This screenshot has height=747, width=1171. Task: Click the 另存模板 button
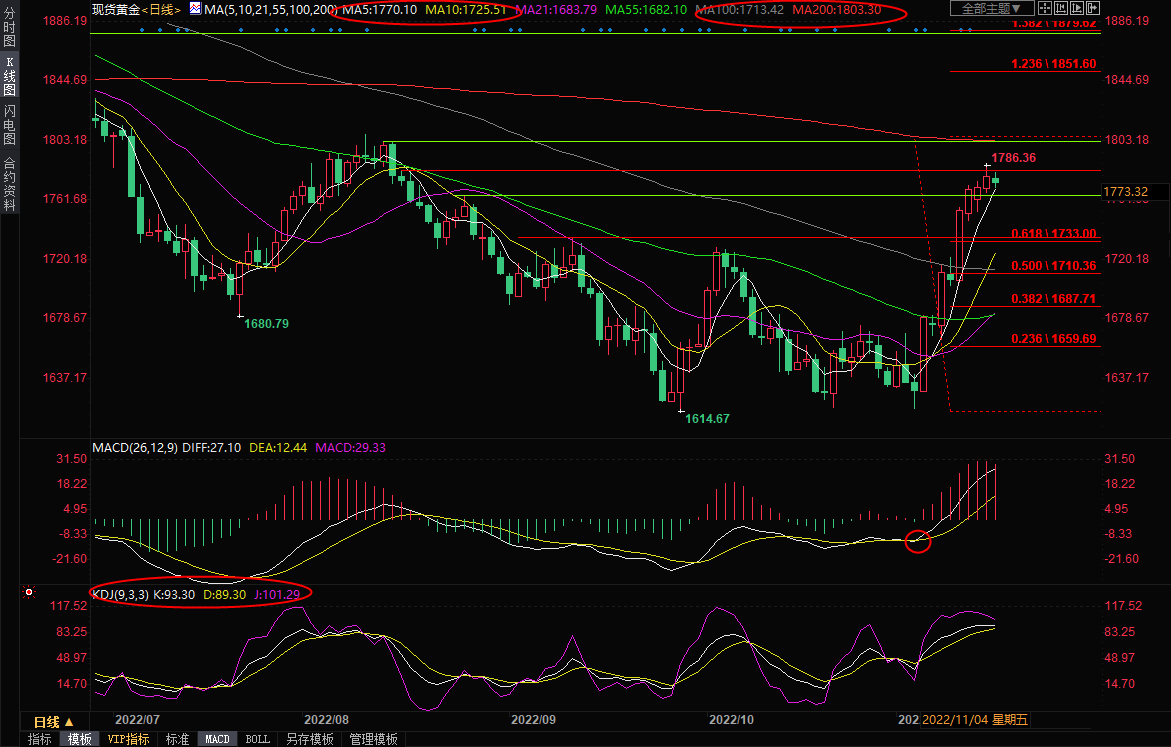(310, 739)
